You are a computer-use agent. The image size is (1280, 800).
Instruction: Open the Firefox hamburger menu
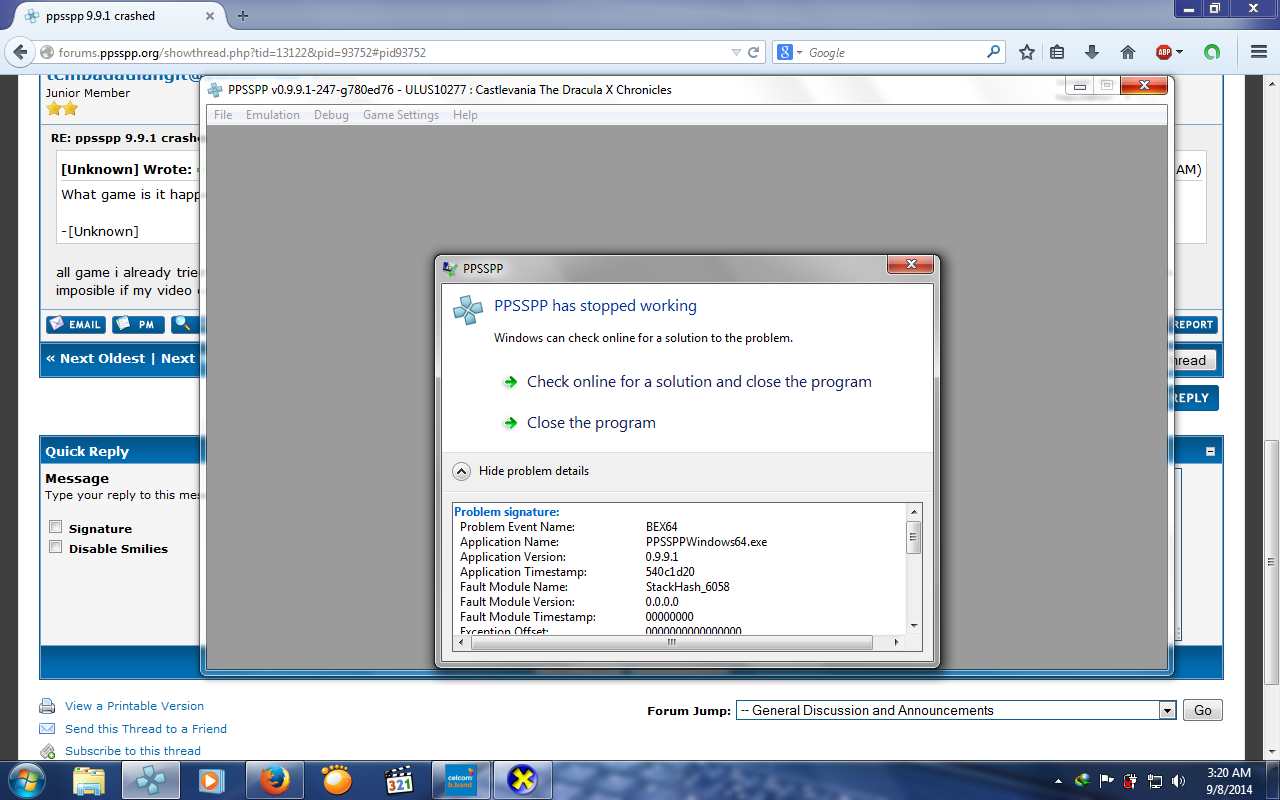pos(1258,52)
